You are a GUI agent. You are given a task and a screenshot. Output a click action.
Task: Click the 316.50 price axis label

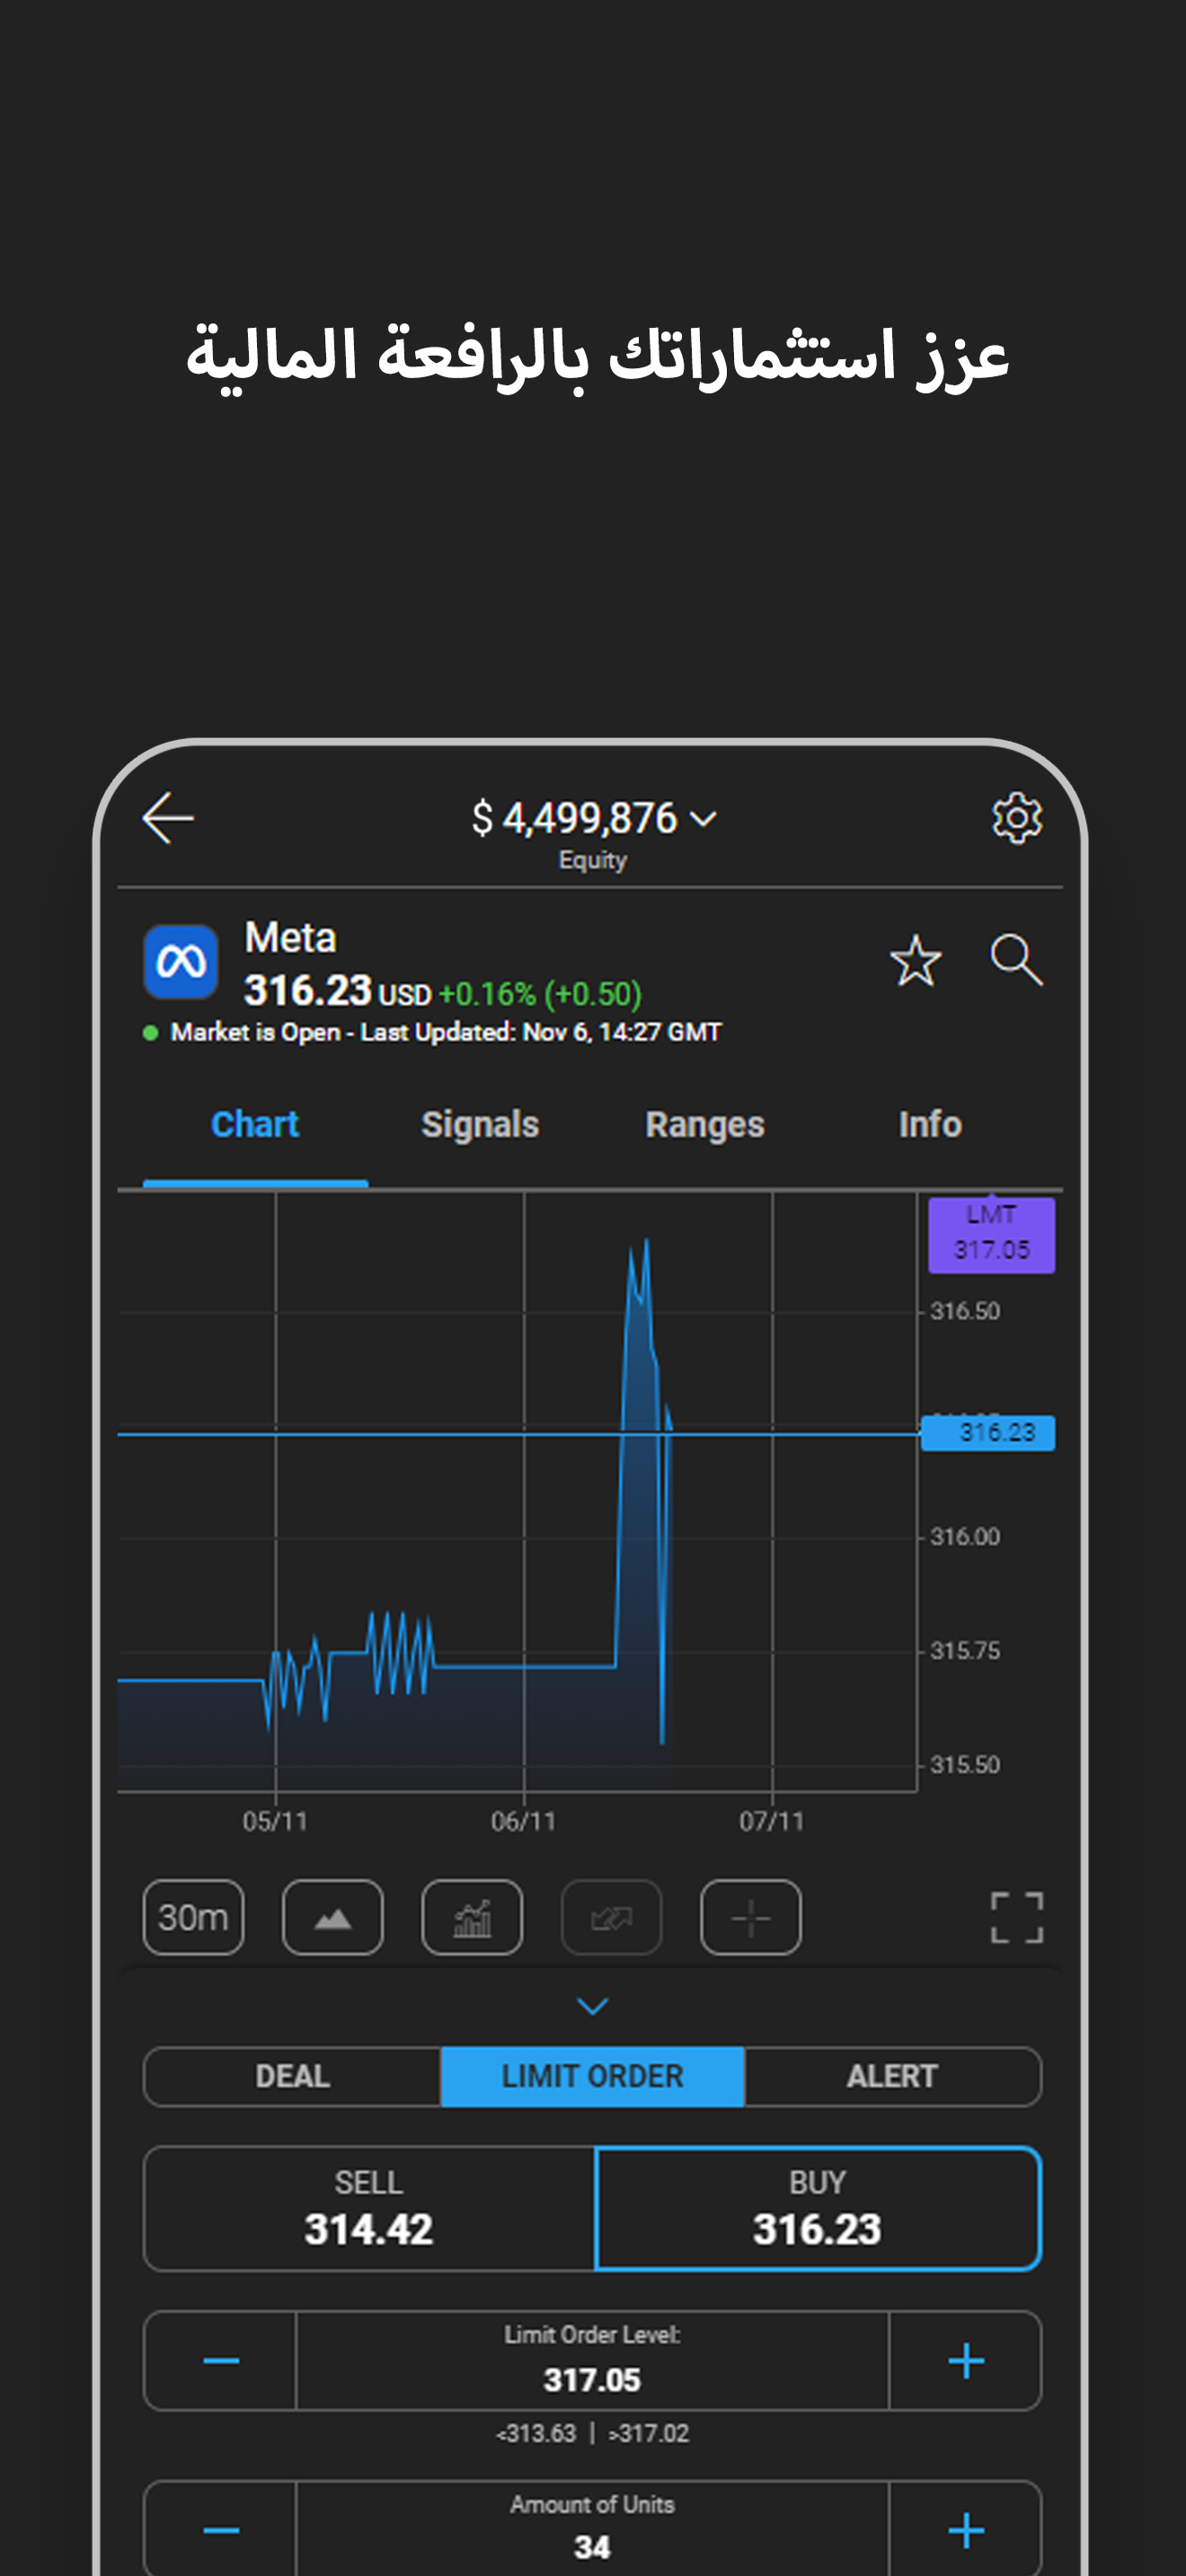click(965, 1311)
